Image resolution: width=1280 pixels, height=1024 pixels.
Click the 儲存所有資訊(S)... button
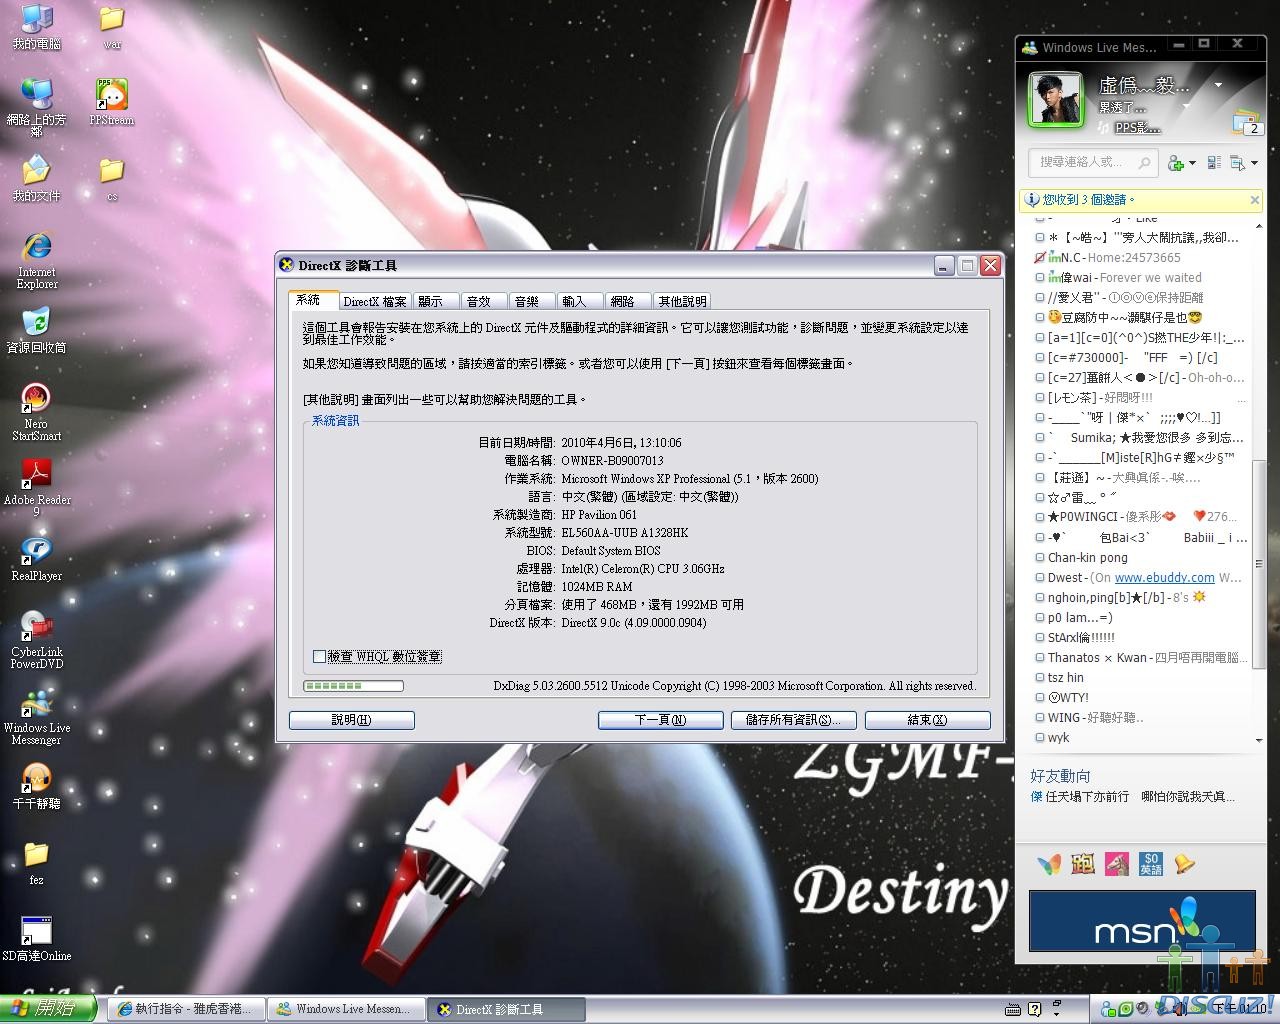pos(794,720)
